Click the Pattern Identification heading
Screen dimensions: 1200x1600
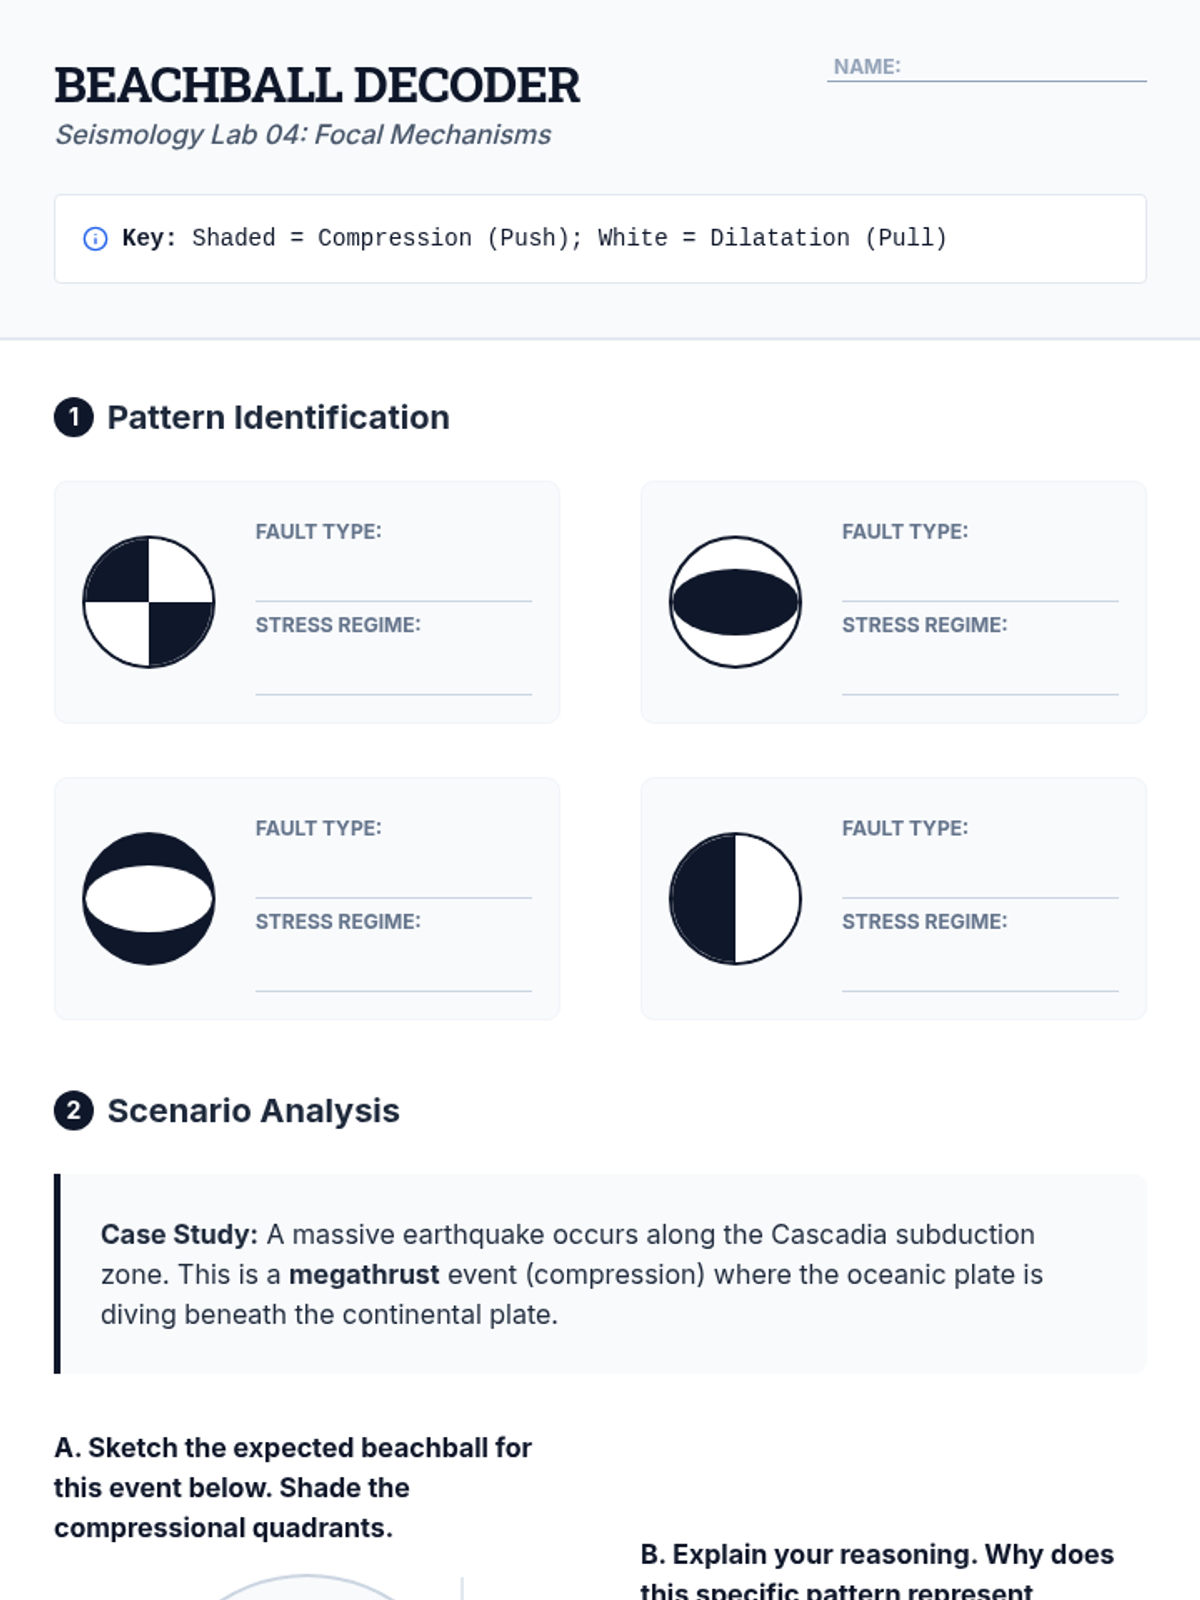pos(278,418)
